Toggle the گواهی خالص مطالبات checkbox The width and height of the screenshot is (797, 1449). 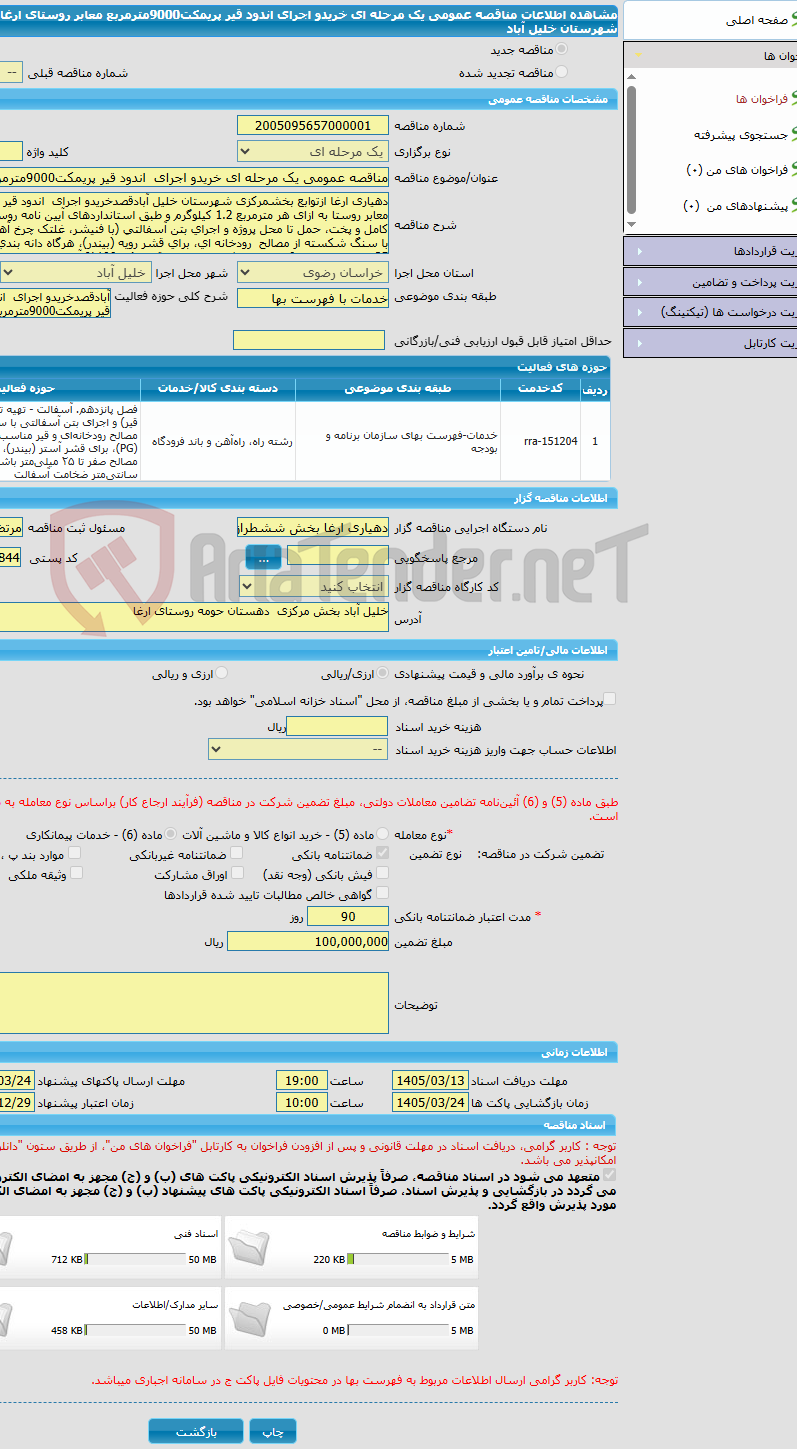(382, 894)
